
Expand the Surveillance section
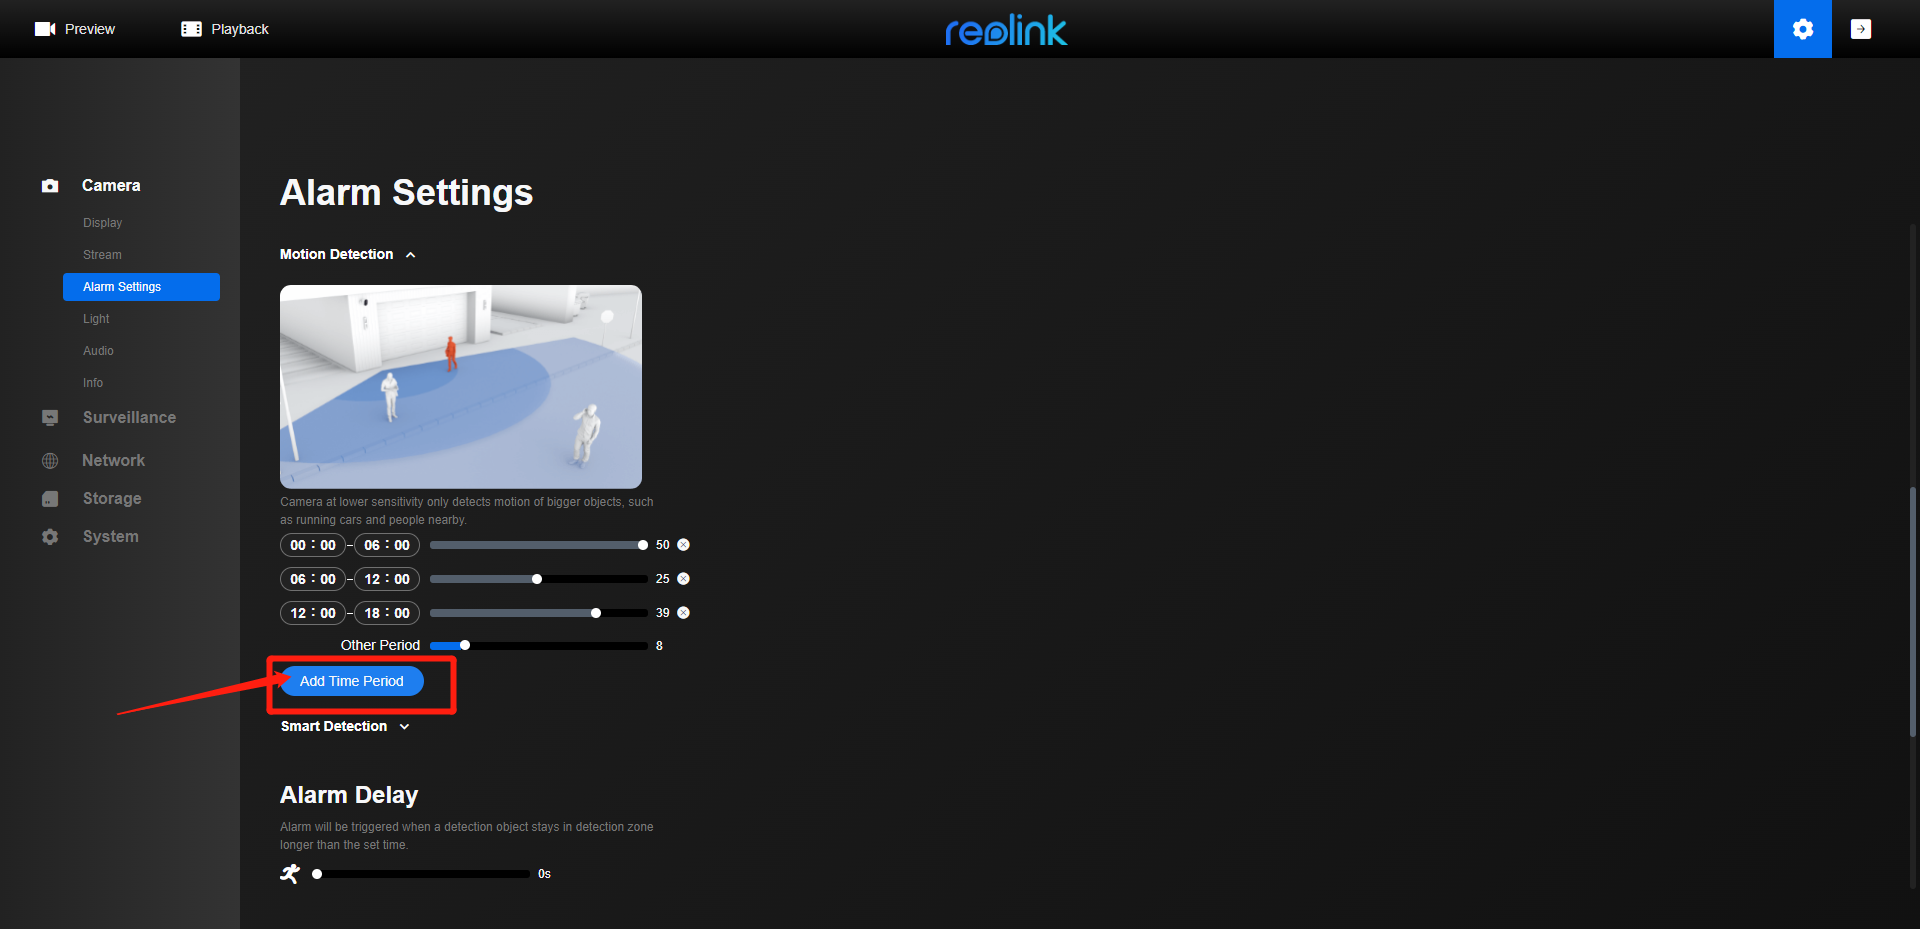129,418
